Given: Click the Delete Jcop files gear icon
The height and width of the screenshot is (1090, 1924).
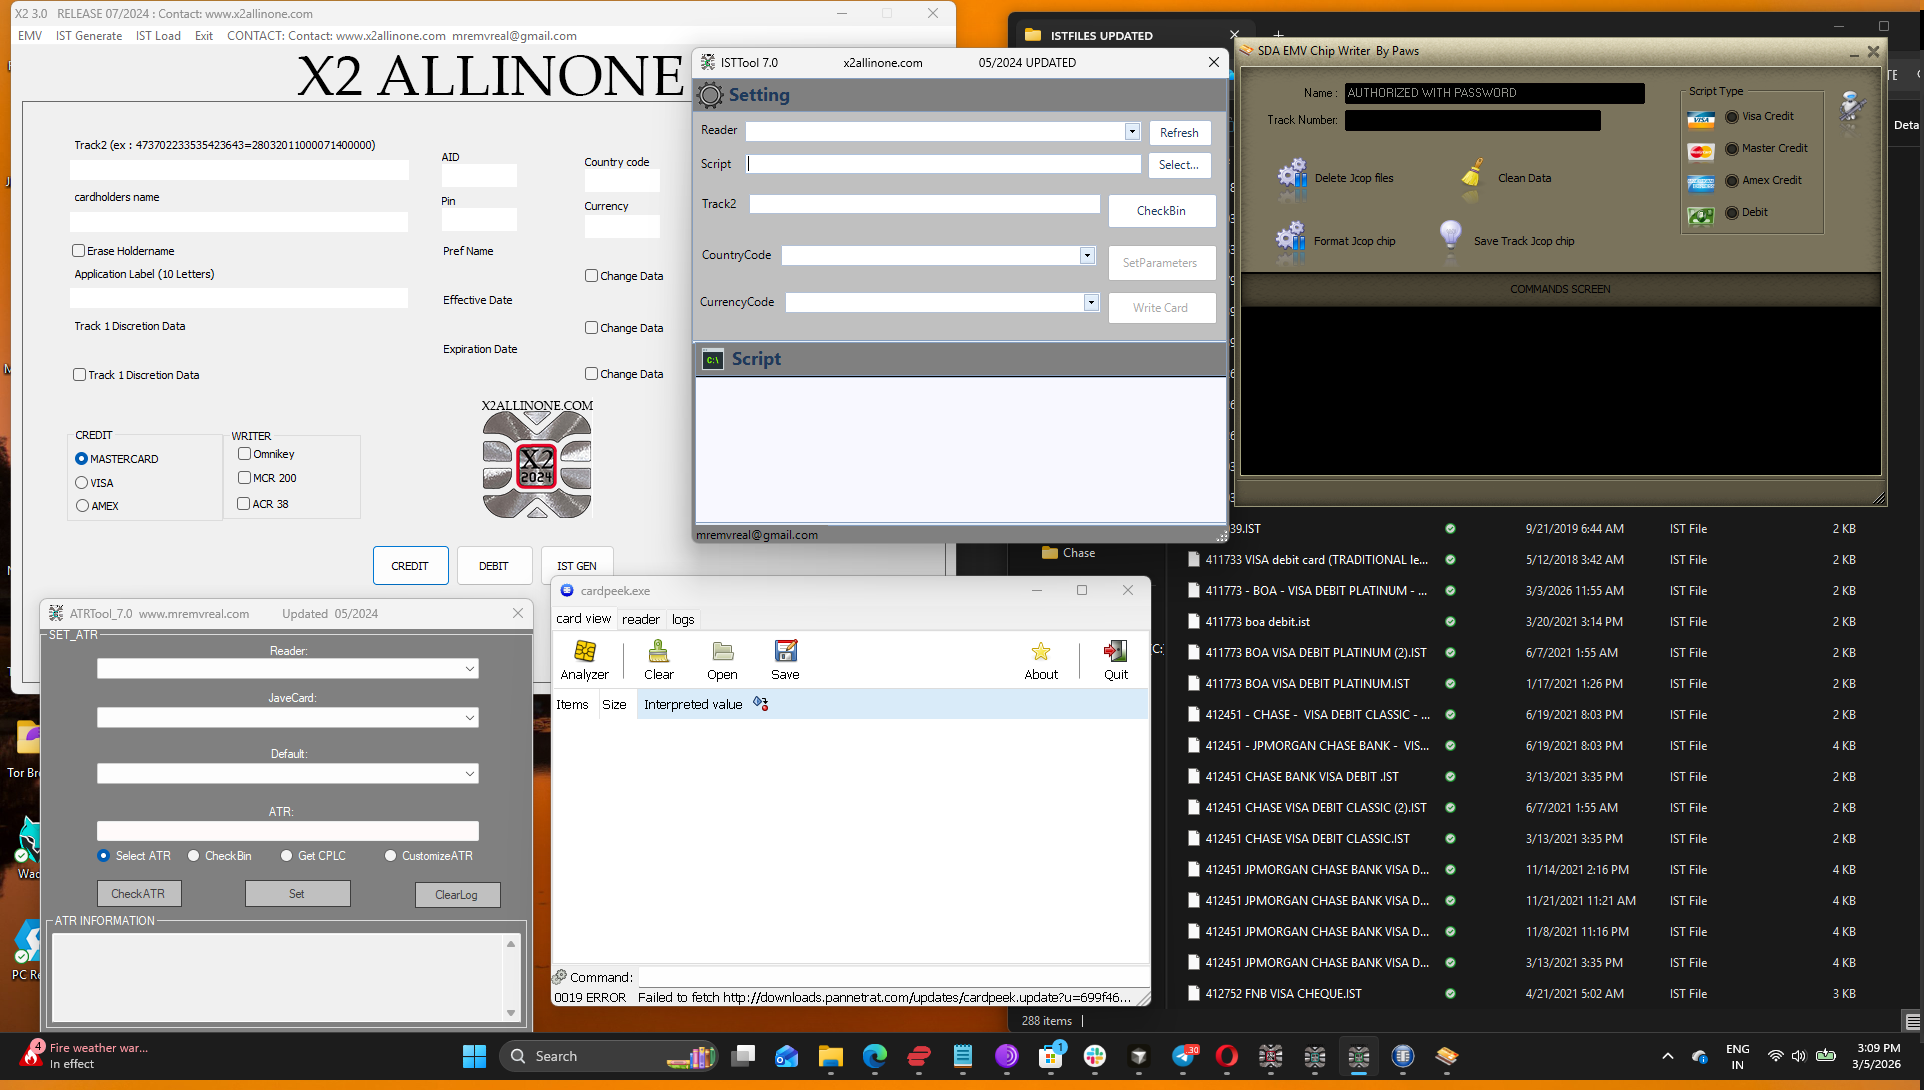Looking at the screenshot, I should (x=1292, y=175).
